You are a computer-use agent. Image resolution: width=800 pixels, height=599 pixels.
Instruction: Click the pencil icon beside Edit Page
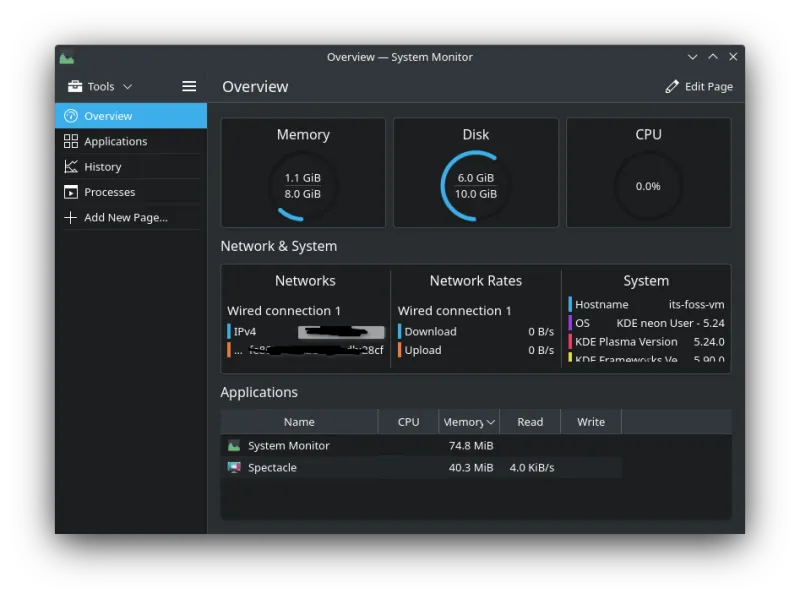(x=672, y=87)
